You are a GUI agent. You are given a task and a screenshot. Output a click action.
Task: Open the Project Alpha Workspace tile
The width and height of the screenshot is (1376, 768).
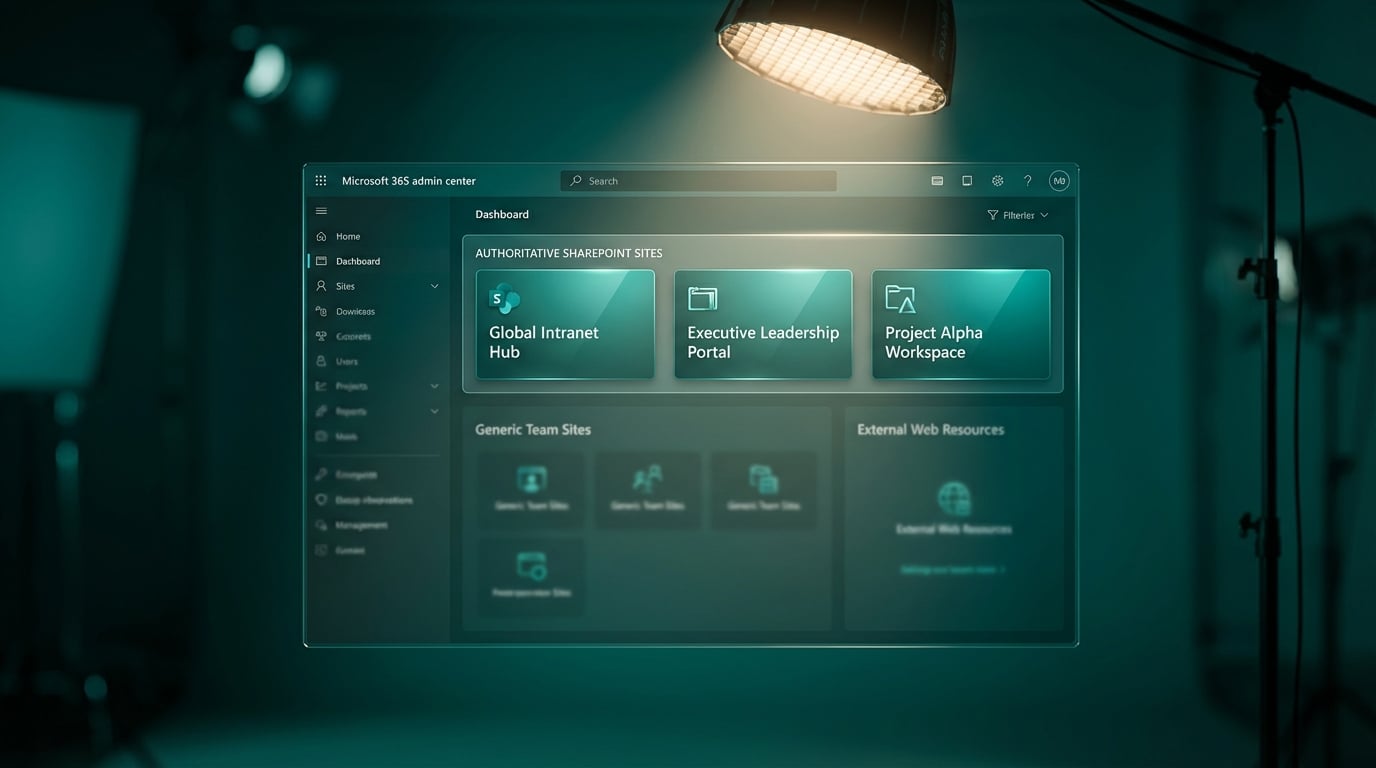coord(961,325)
